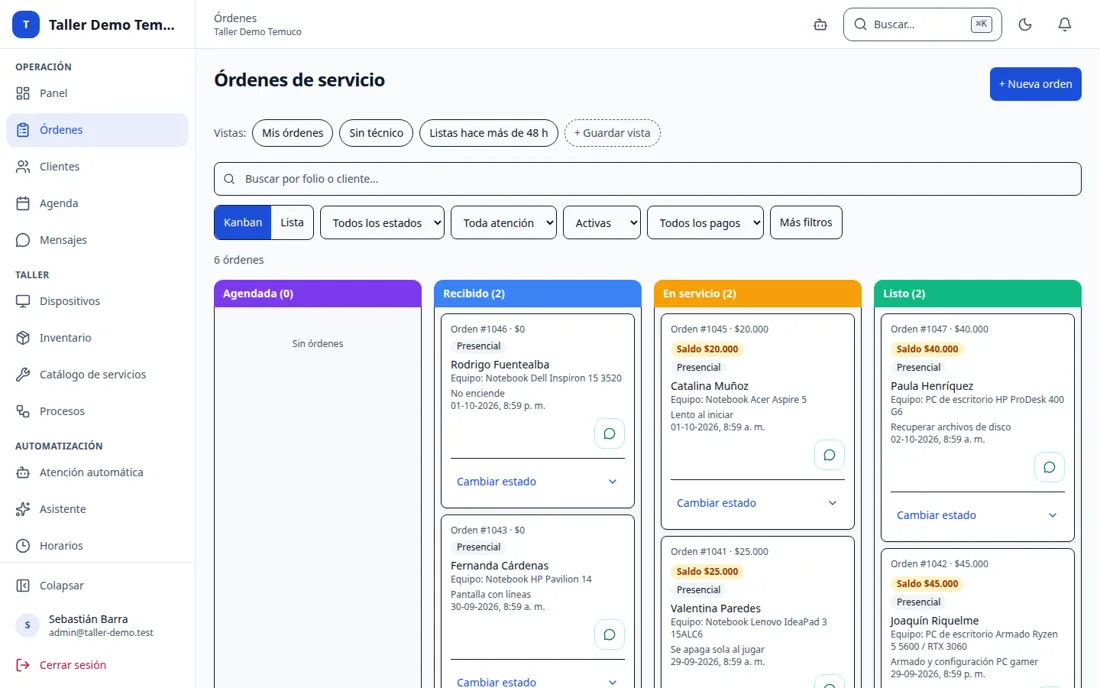Apply Mis órdenes saved view
Viewport: 1100px width, 688px height.
[293, 133]
